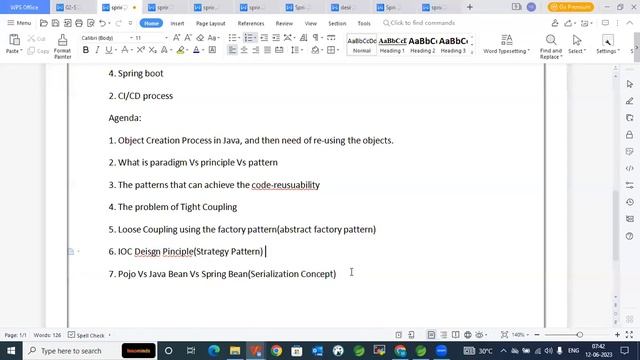640x360 pixels.
Task: Apply the Heading 1 style
Action: point(392,45)
